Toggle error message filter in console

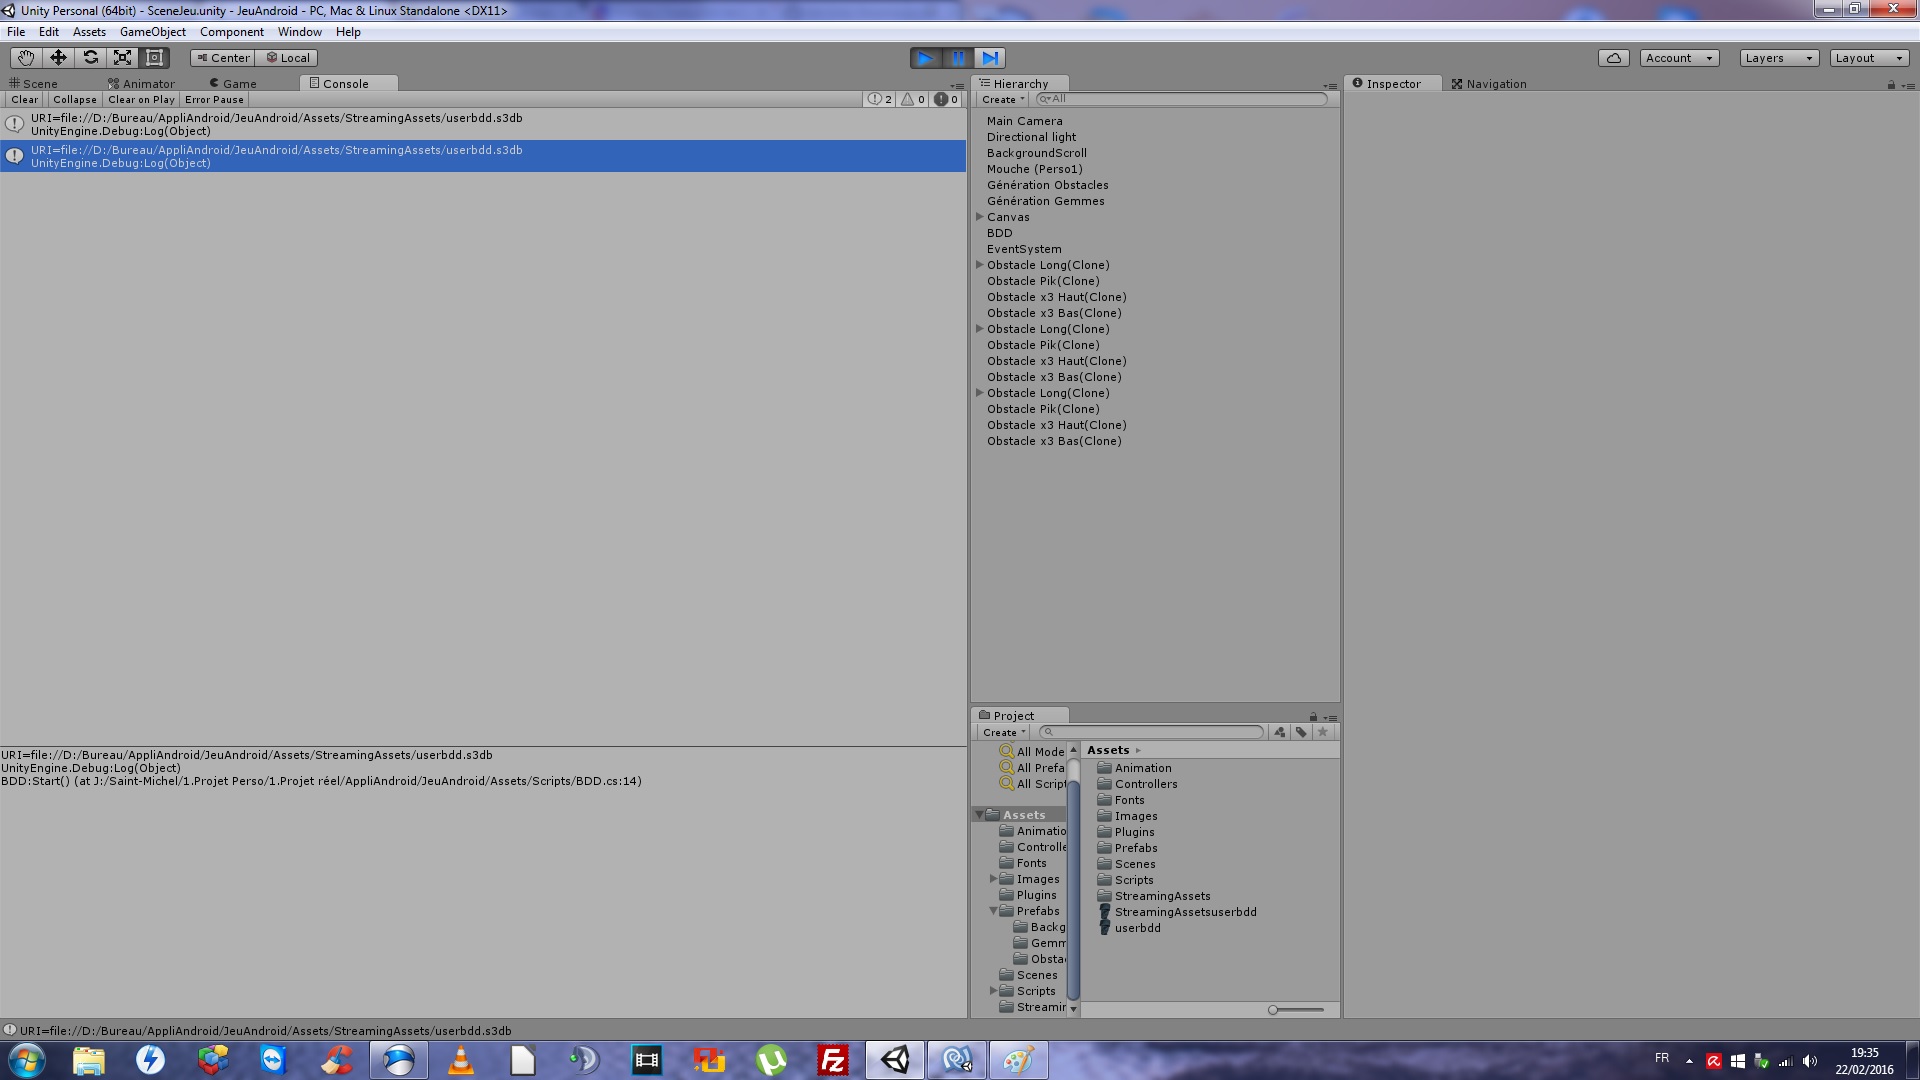click(946, 100)
